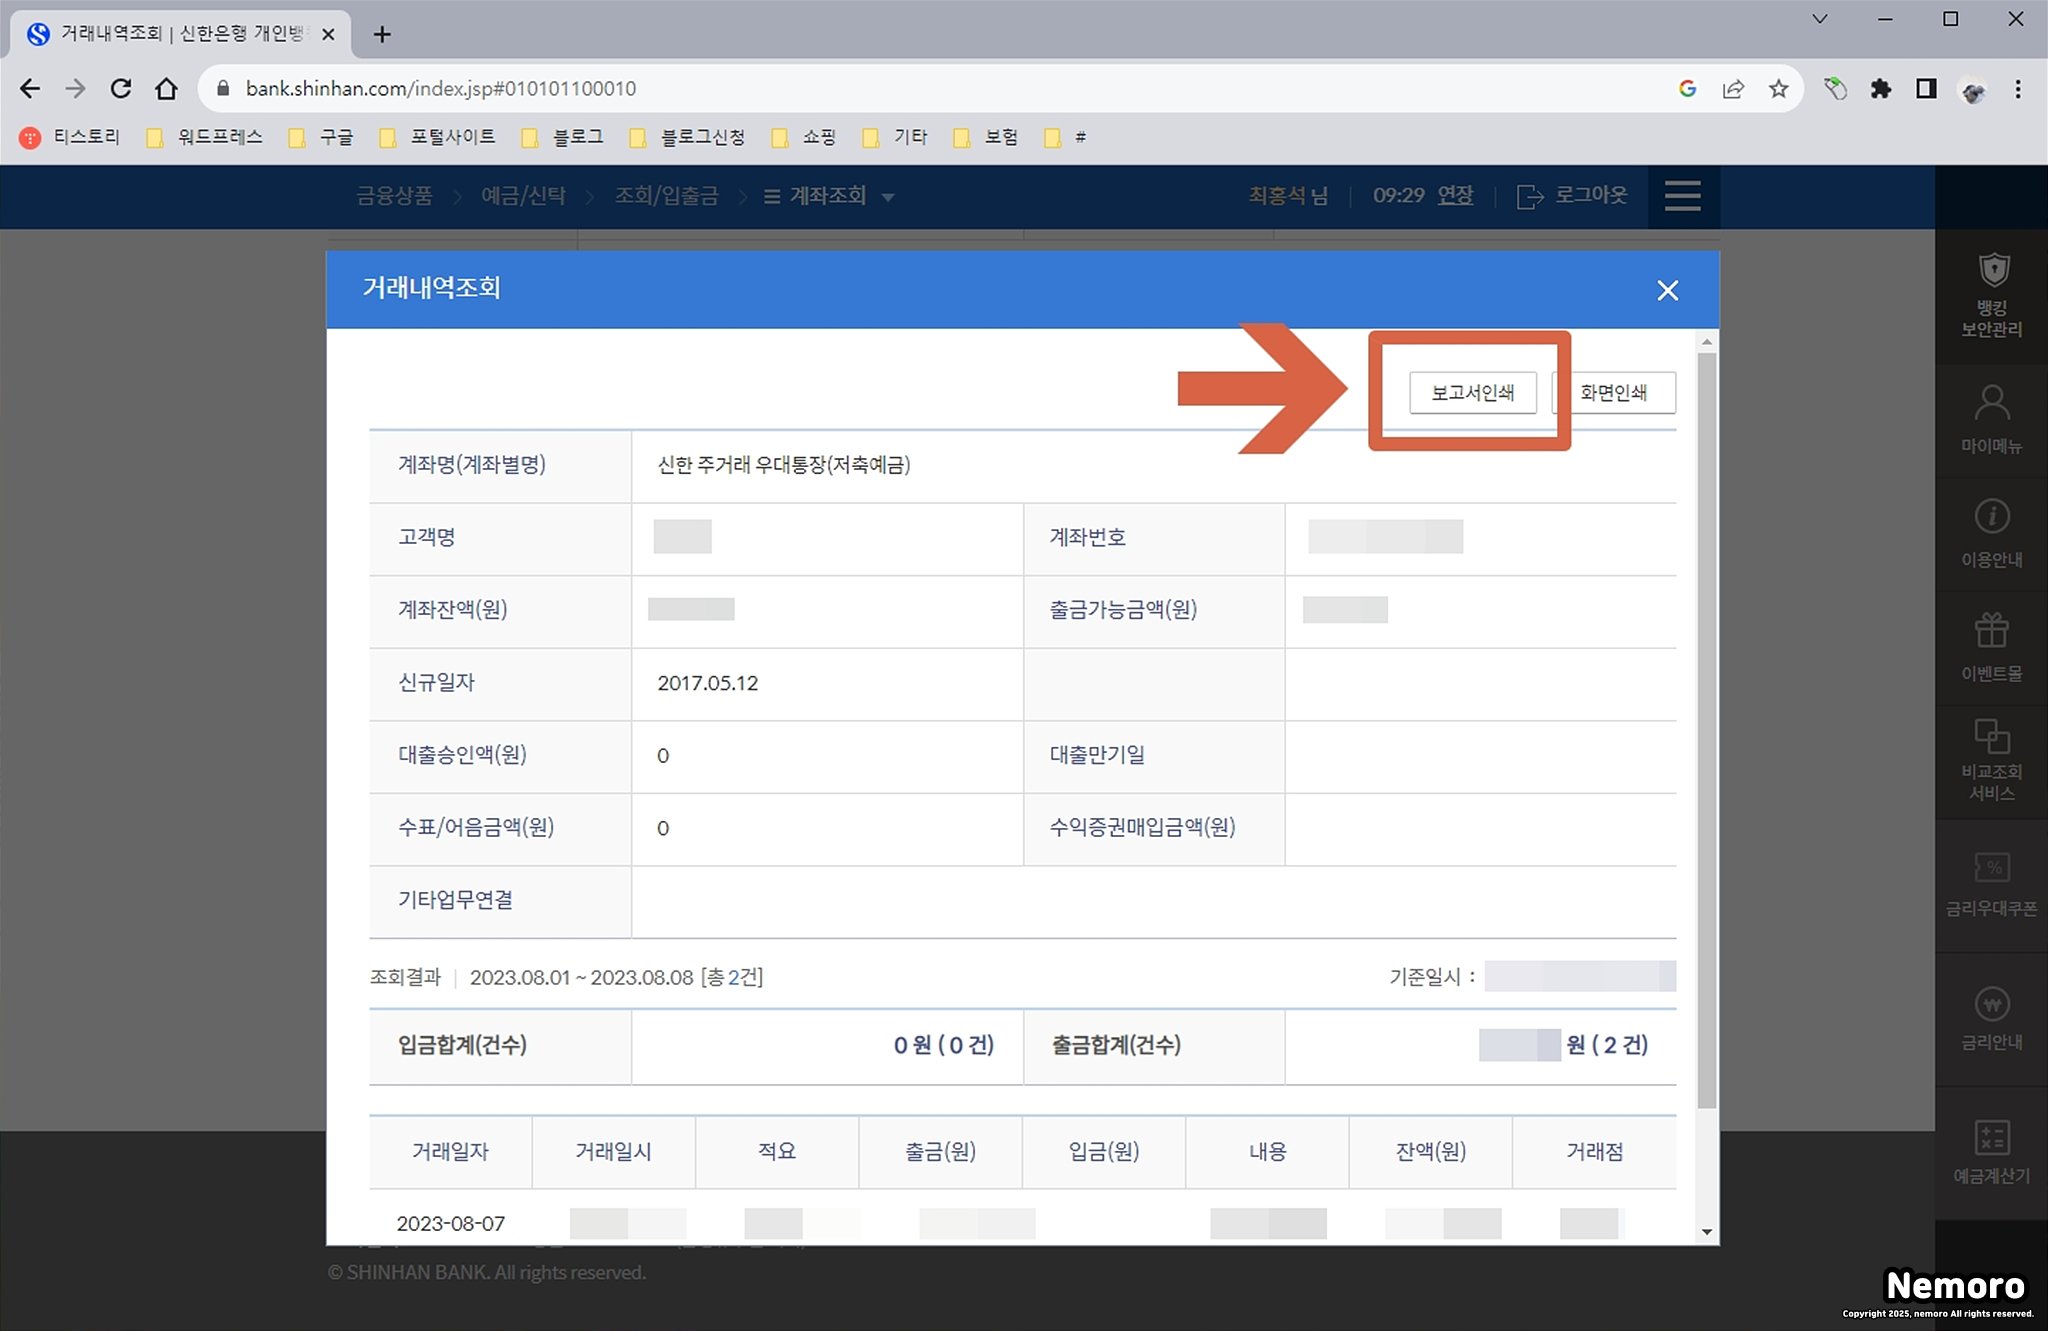Click the 화면인쇄 screen print button
Screen dimensions: 2048x1331
tap(1614, 392)
